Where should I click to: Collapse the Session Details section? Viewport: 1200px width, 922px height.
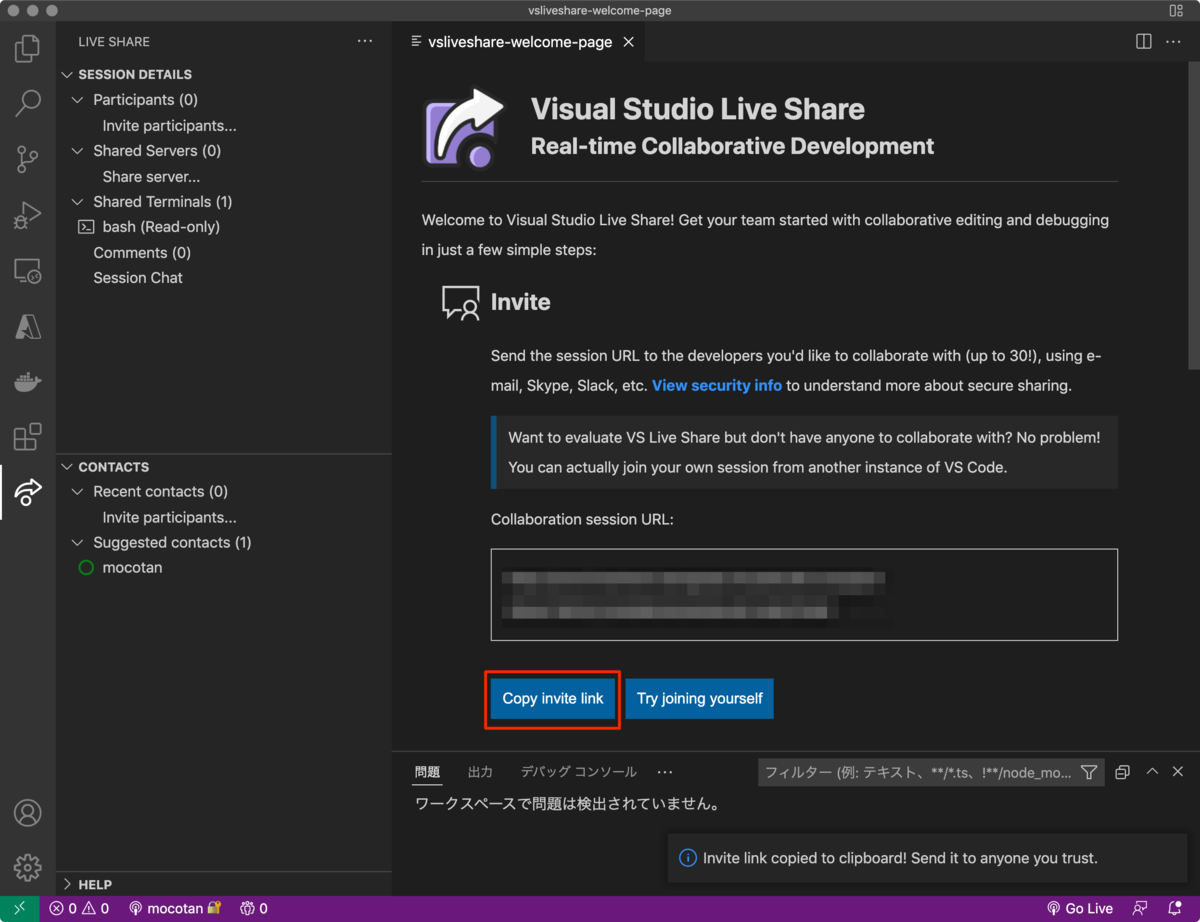[x=68, y=75]
